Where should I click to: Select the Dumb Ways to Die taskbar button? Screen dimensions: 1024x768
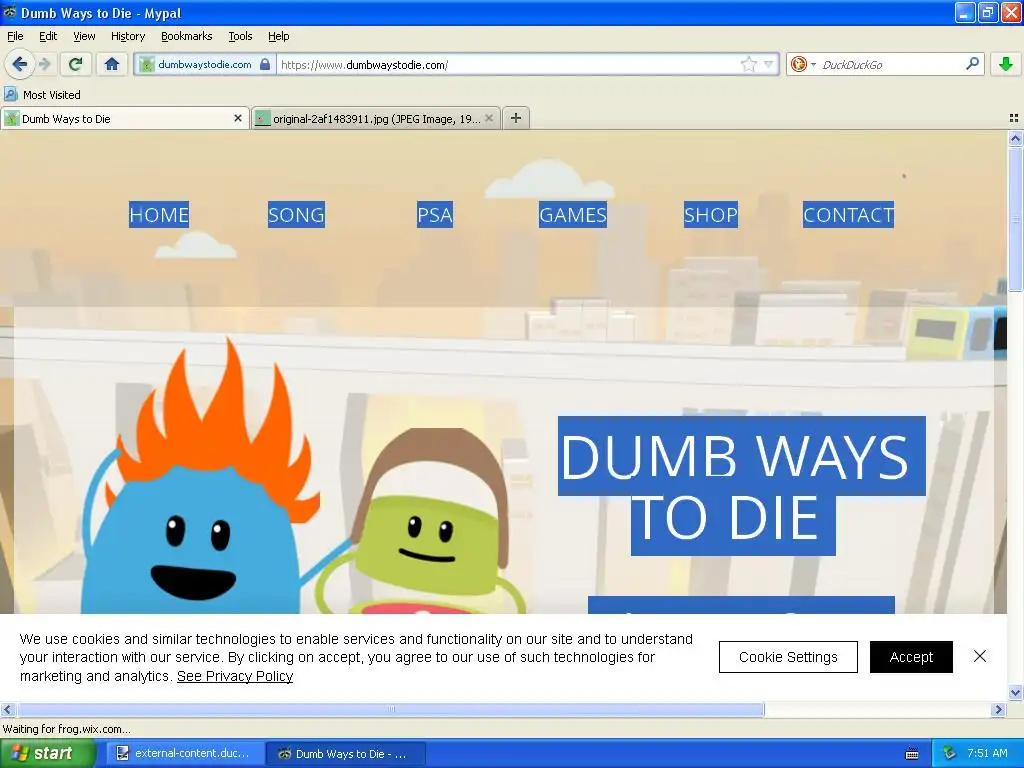[346, 754]
